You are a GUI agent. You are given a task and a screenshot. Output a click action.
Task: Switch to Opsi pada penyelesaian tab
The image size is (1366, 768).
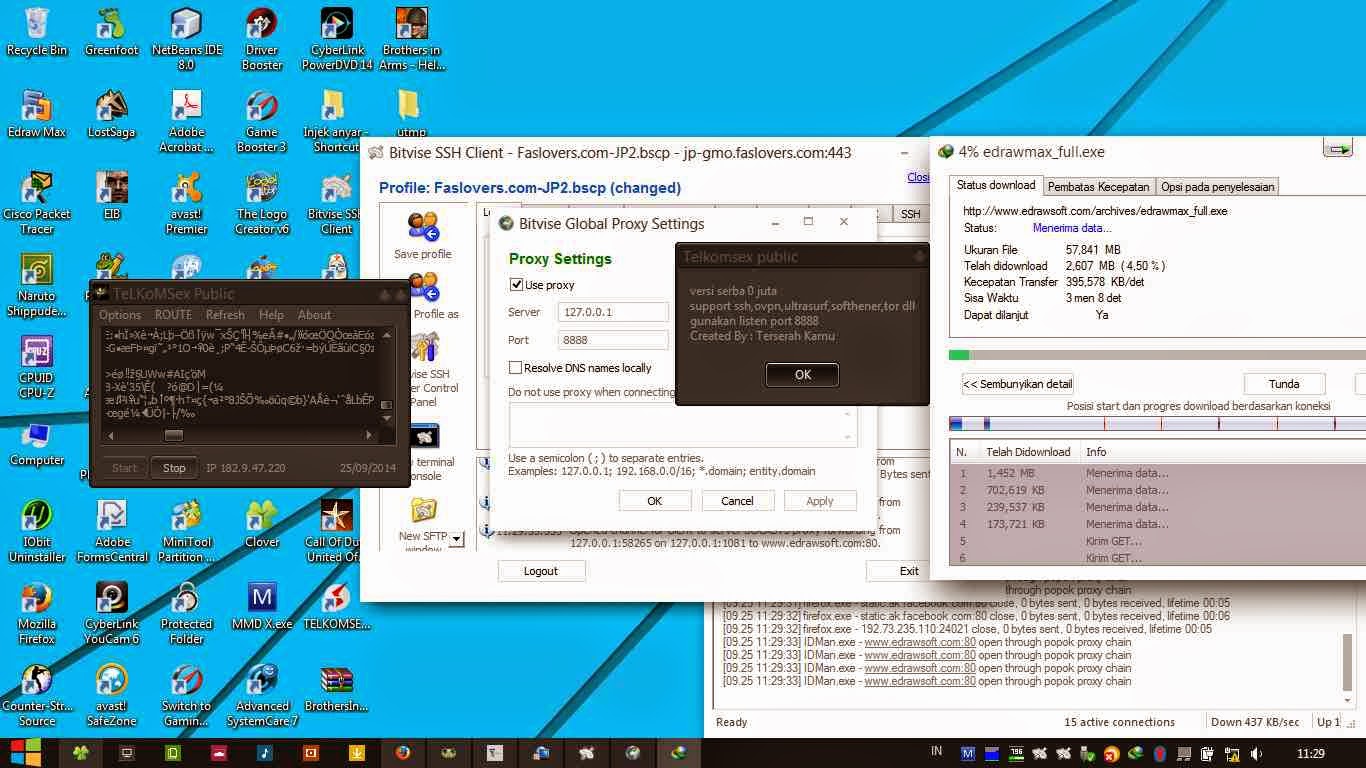coord(1217,187)
